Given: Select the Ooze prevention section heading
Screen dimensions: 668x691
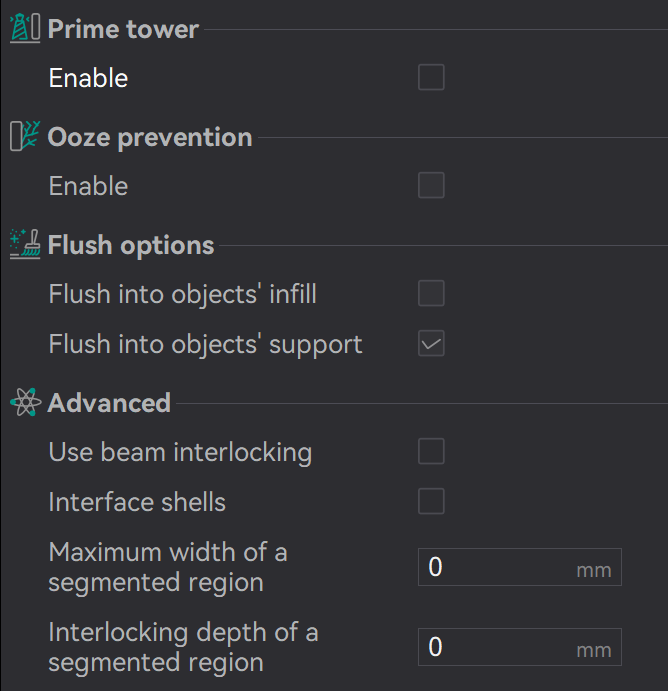Looking at the screenshot, I should pyautogui.click(x=150, y=137).
